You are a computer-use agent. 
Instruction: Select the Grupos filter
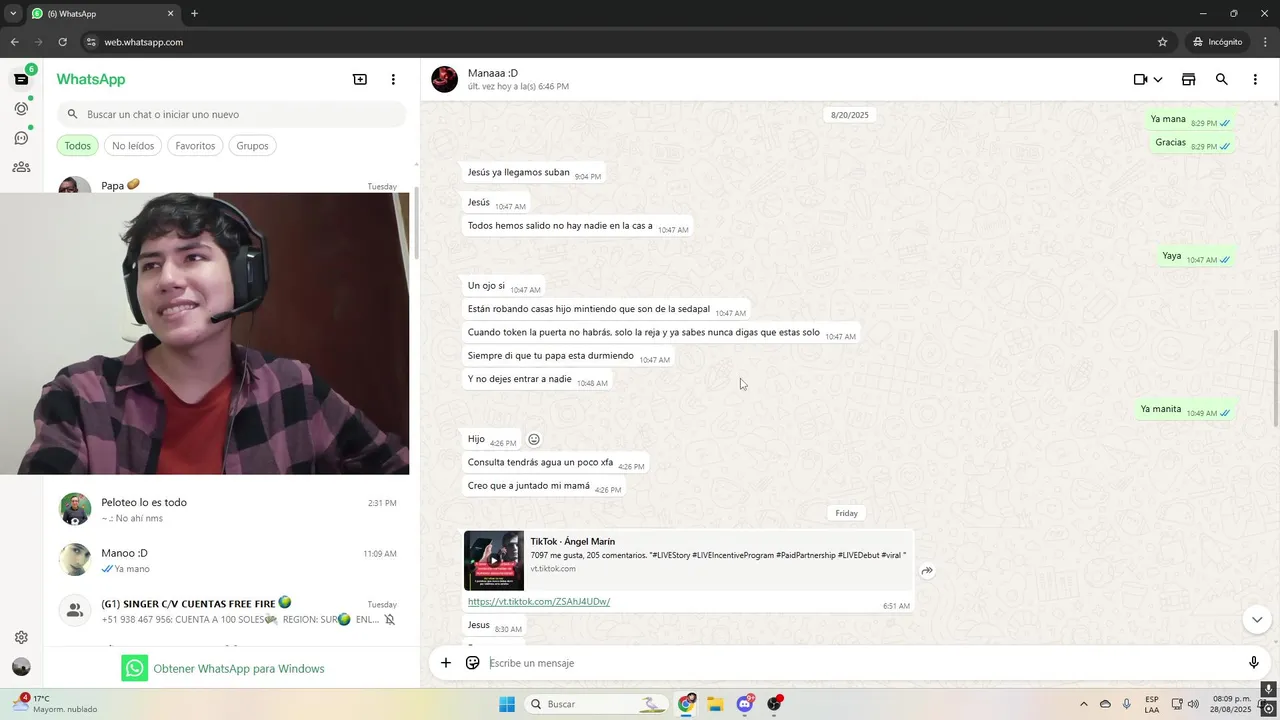[x=252, y=146]
